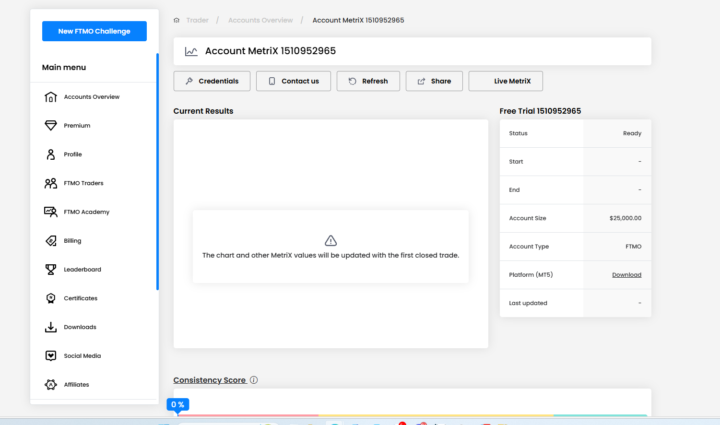
Task: Open Affiliates menu entry
Action: point(76,385)
